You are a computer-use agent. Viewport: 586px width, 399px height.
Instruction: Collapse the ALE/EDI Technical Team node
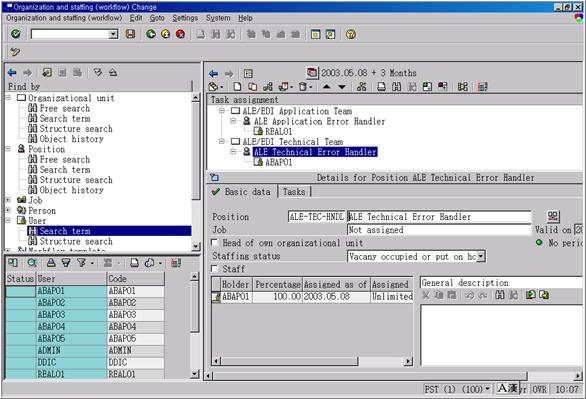click(222, 142)
